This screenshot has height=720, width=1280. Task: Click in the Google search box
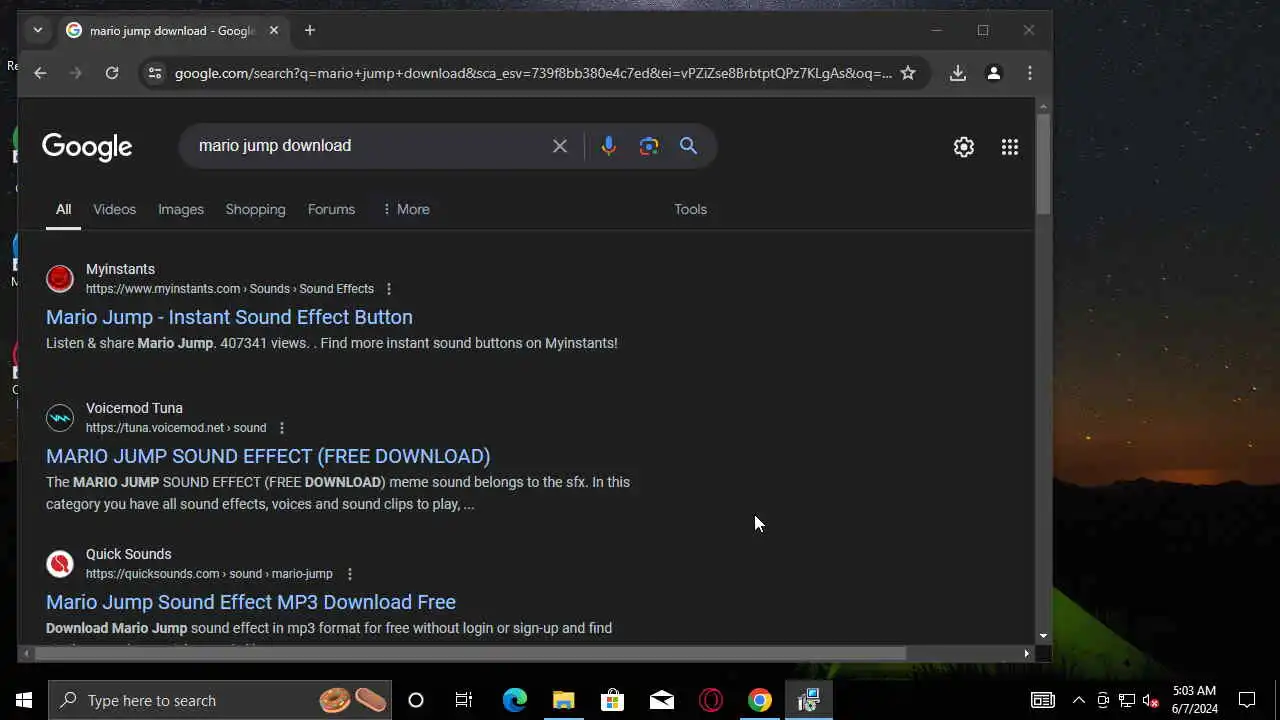370,146
